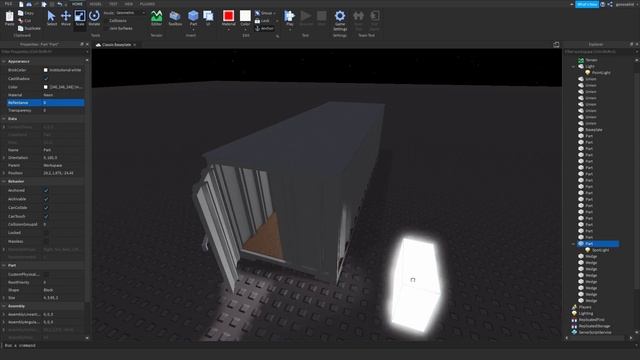This screenshot has width=640, height=360.
Task: Open the Material picker swatch
Action: point(229,16)
